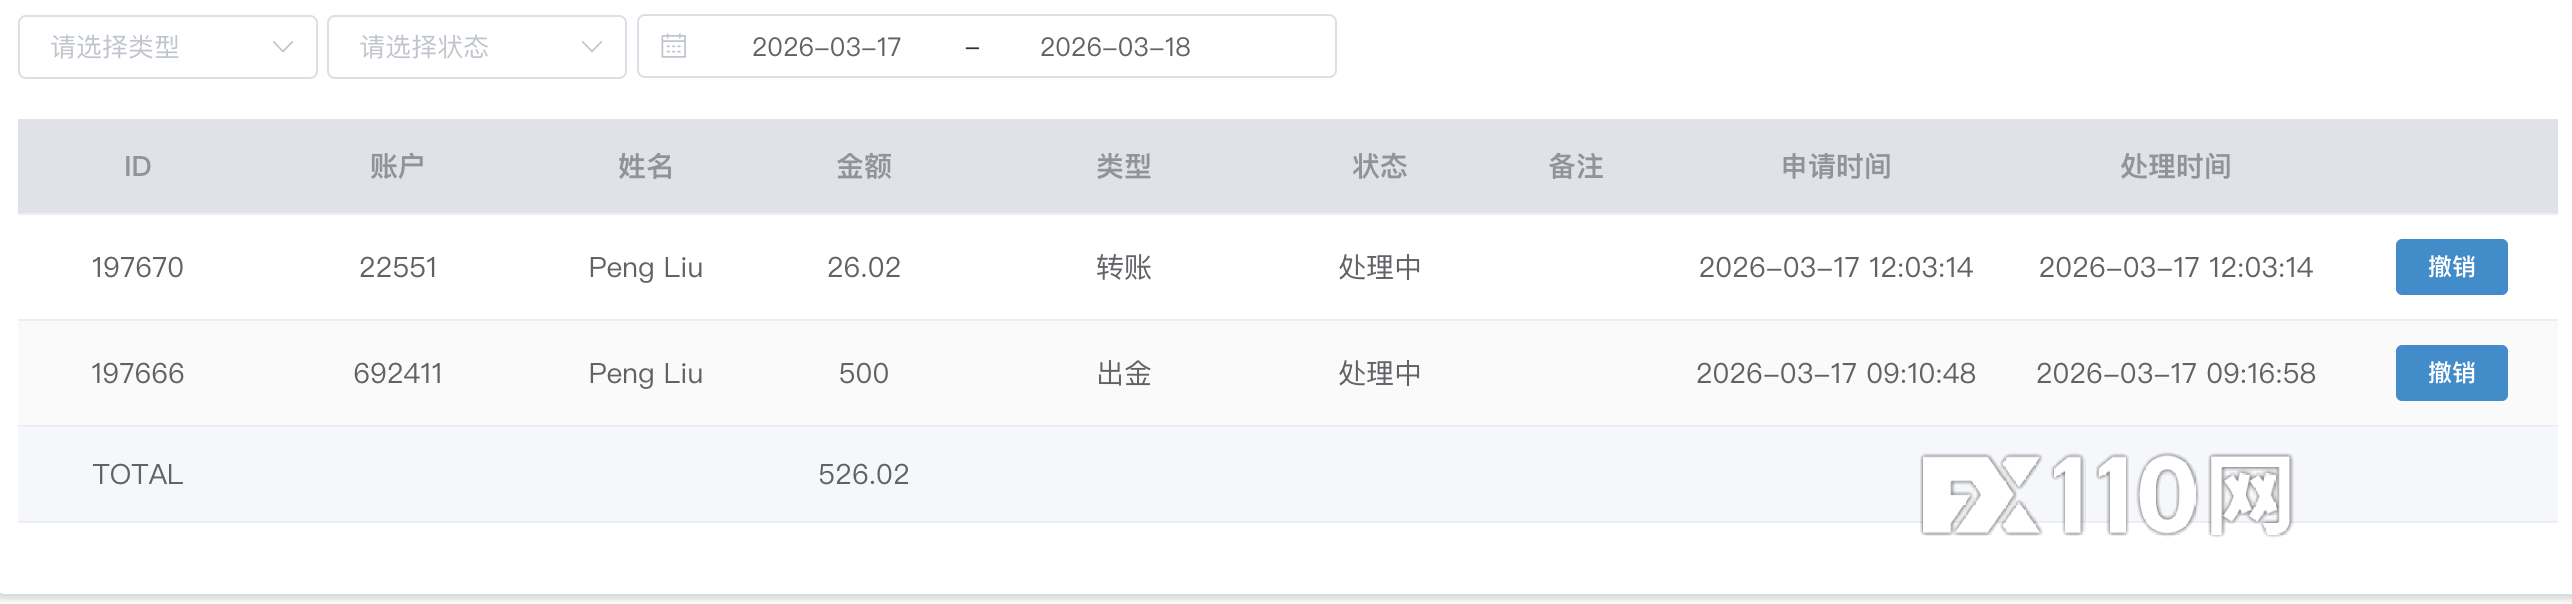
Task: Click the 账户 column header
Action: [397, 166]
